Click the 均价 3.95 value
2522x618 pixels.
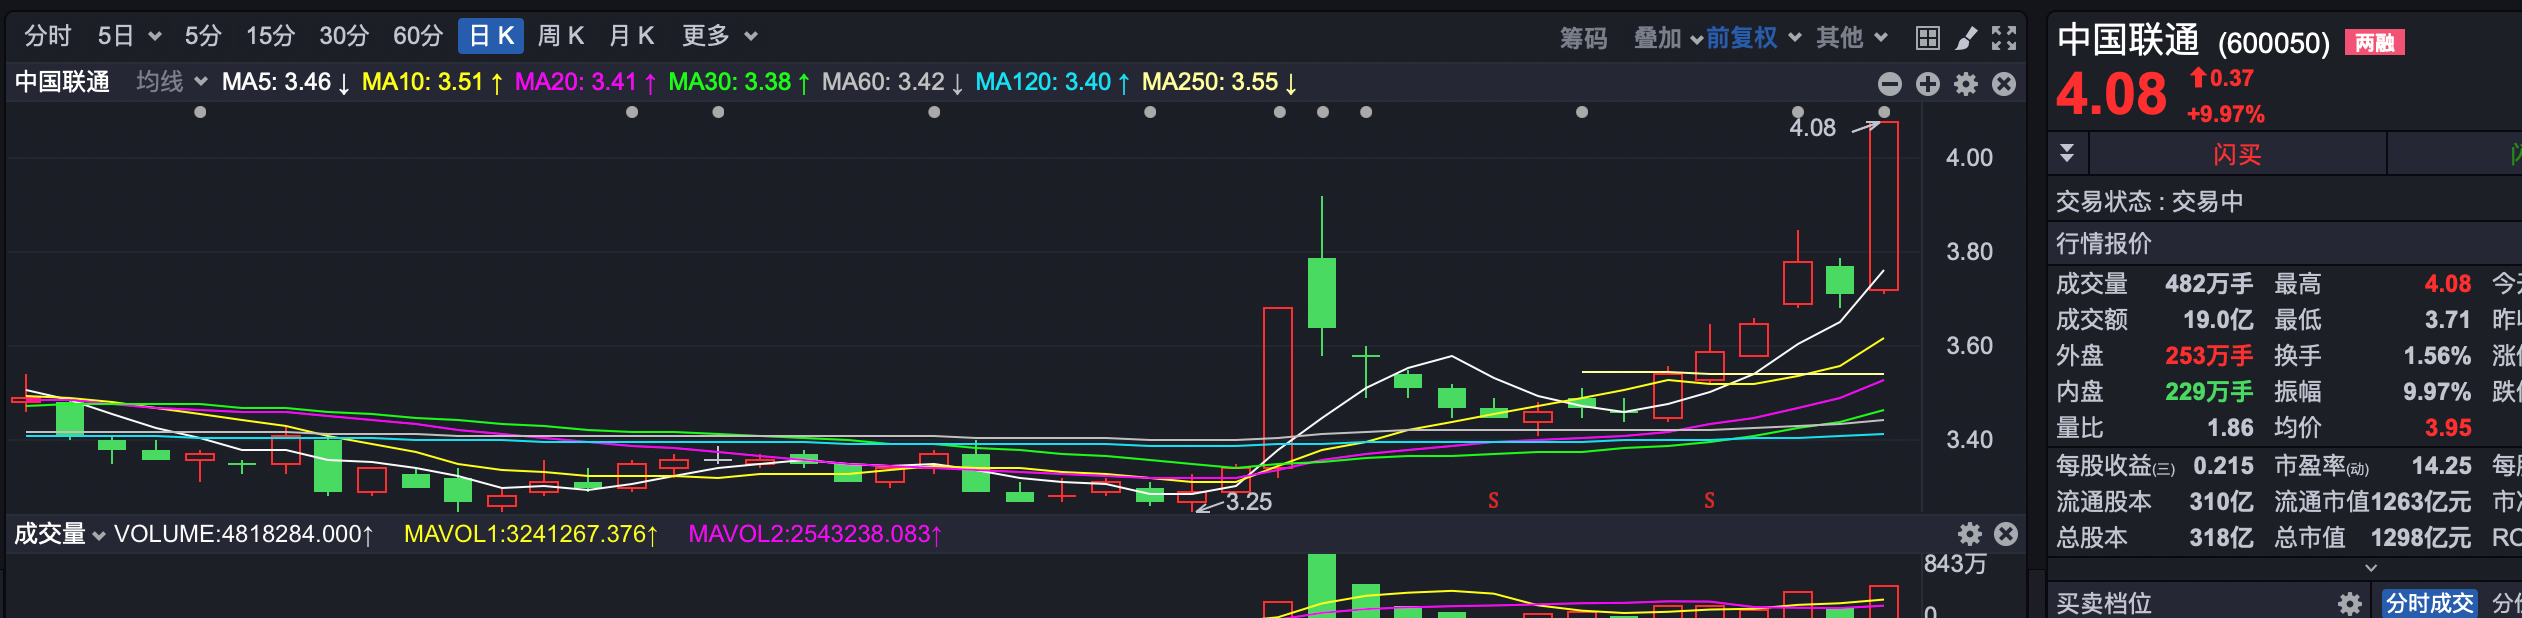click(x=2448, y=428)
